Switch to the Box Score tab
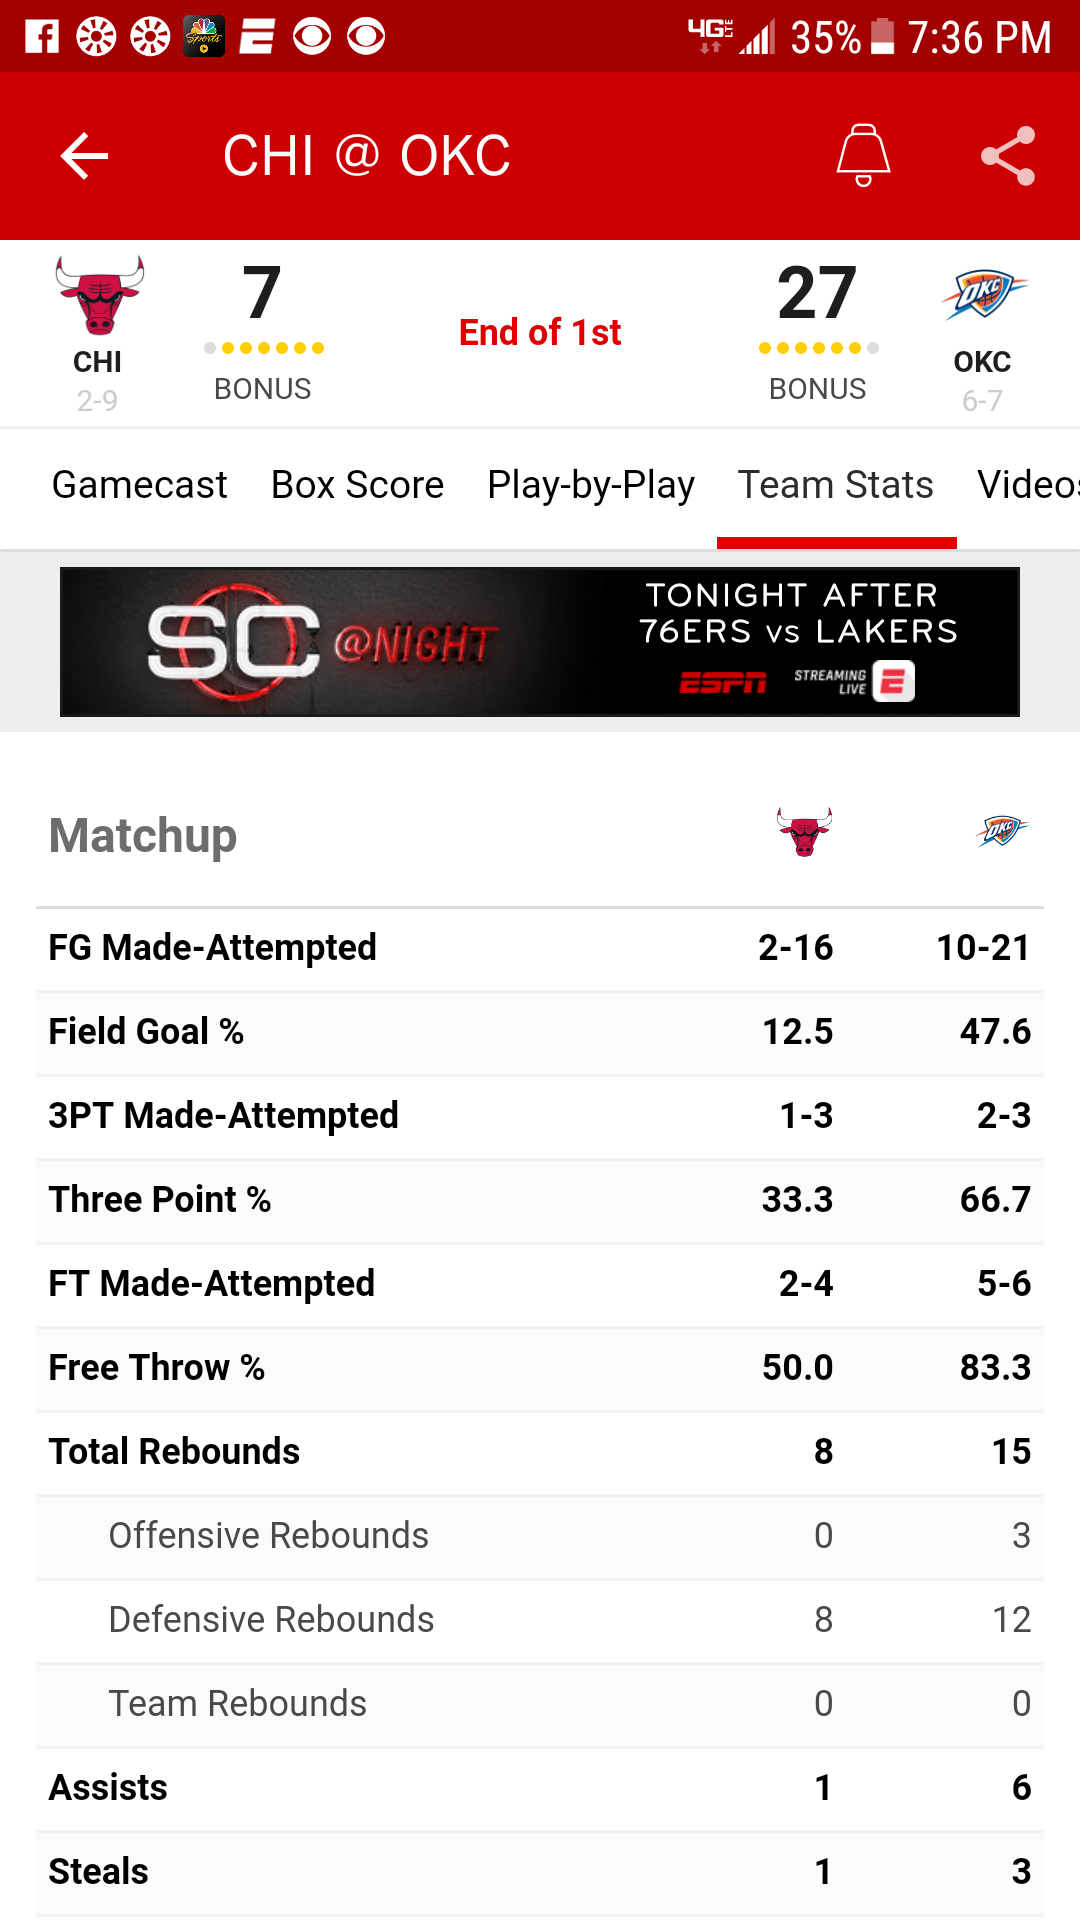Image resolution: width=1080 pixels, height=1920 pixels. [x=358, y=485]
